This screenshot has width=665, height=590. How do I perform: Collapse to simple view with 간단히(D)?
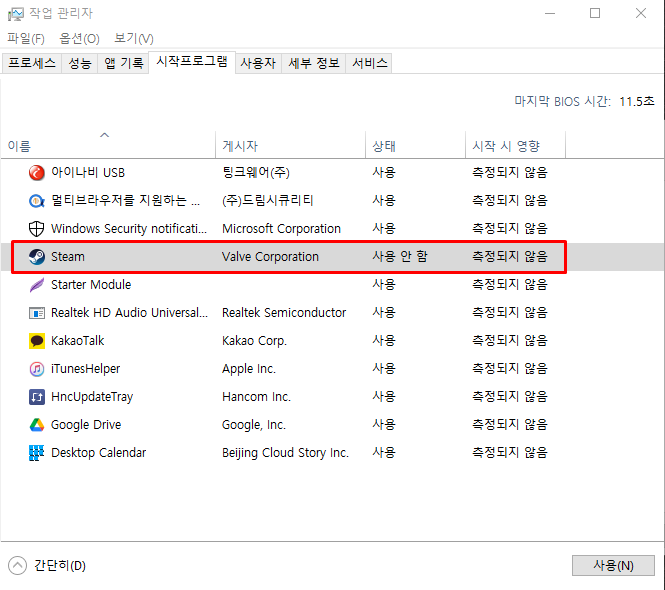click(x=47, y=565)
